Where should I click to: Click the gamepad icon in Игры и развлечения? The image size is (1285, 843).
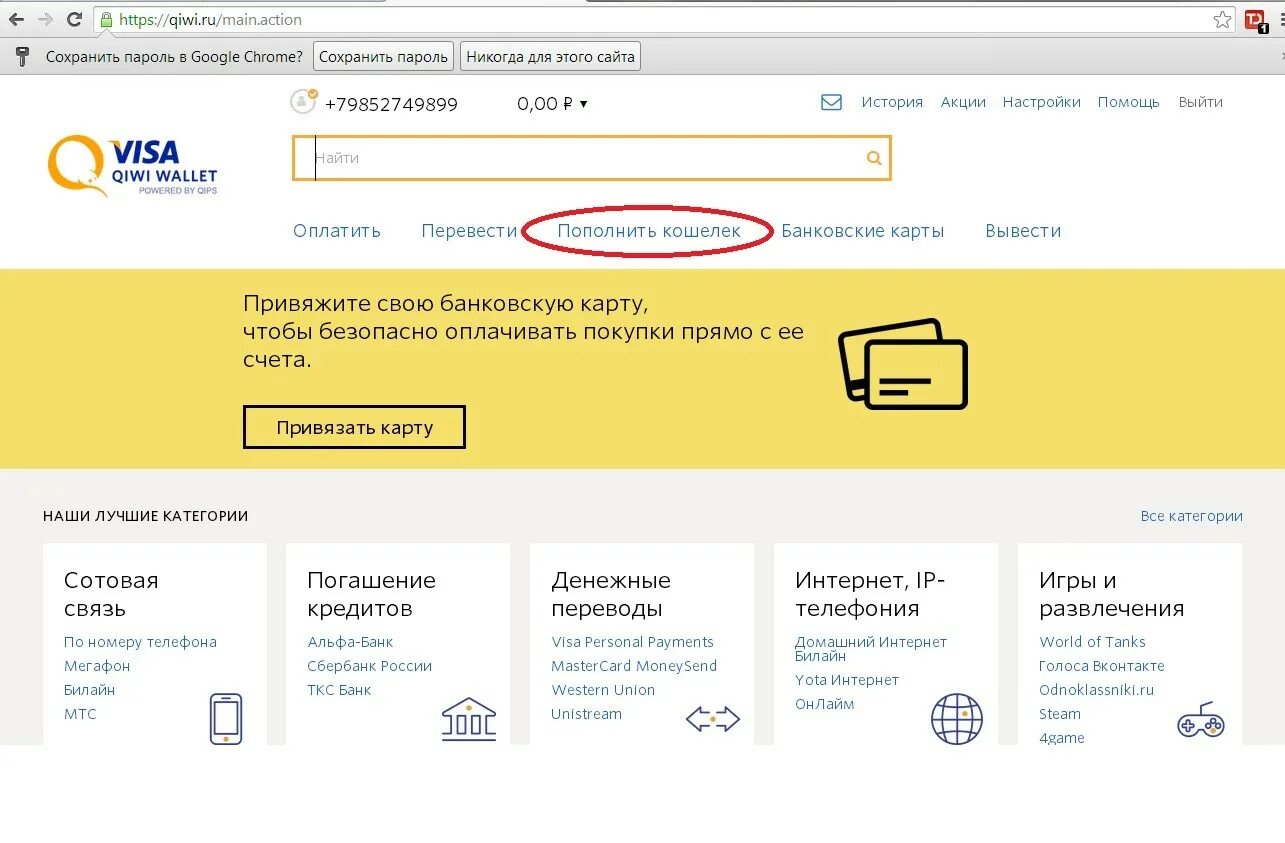1201,720
